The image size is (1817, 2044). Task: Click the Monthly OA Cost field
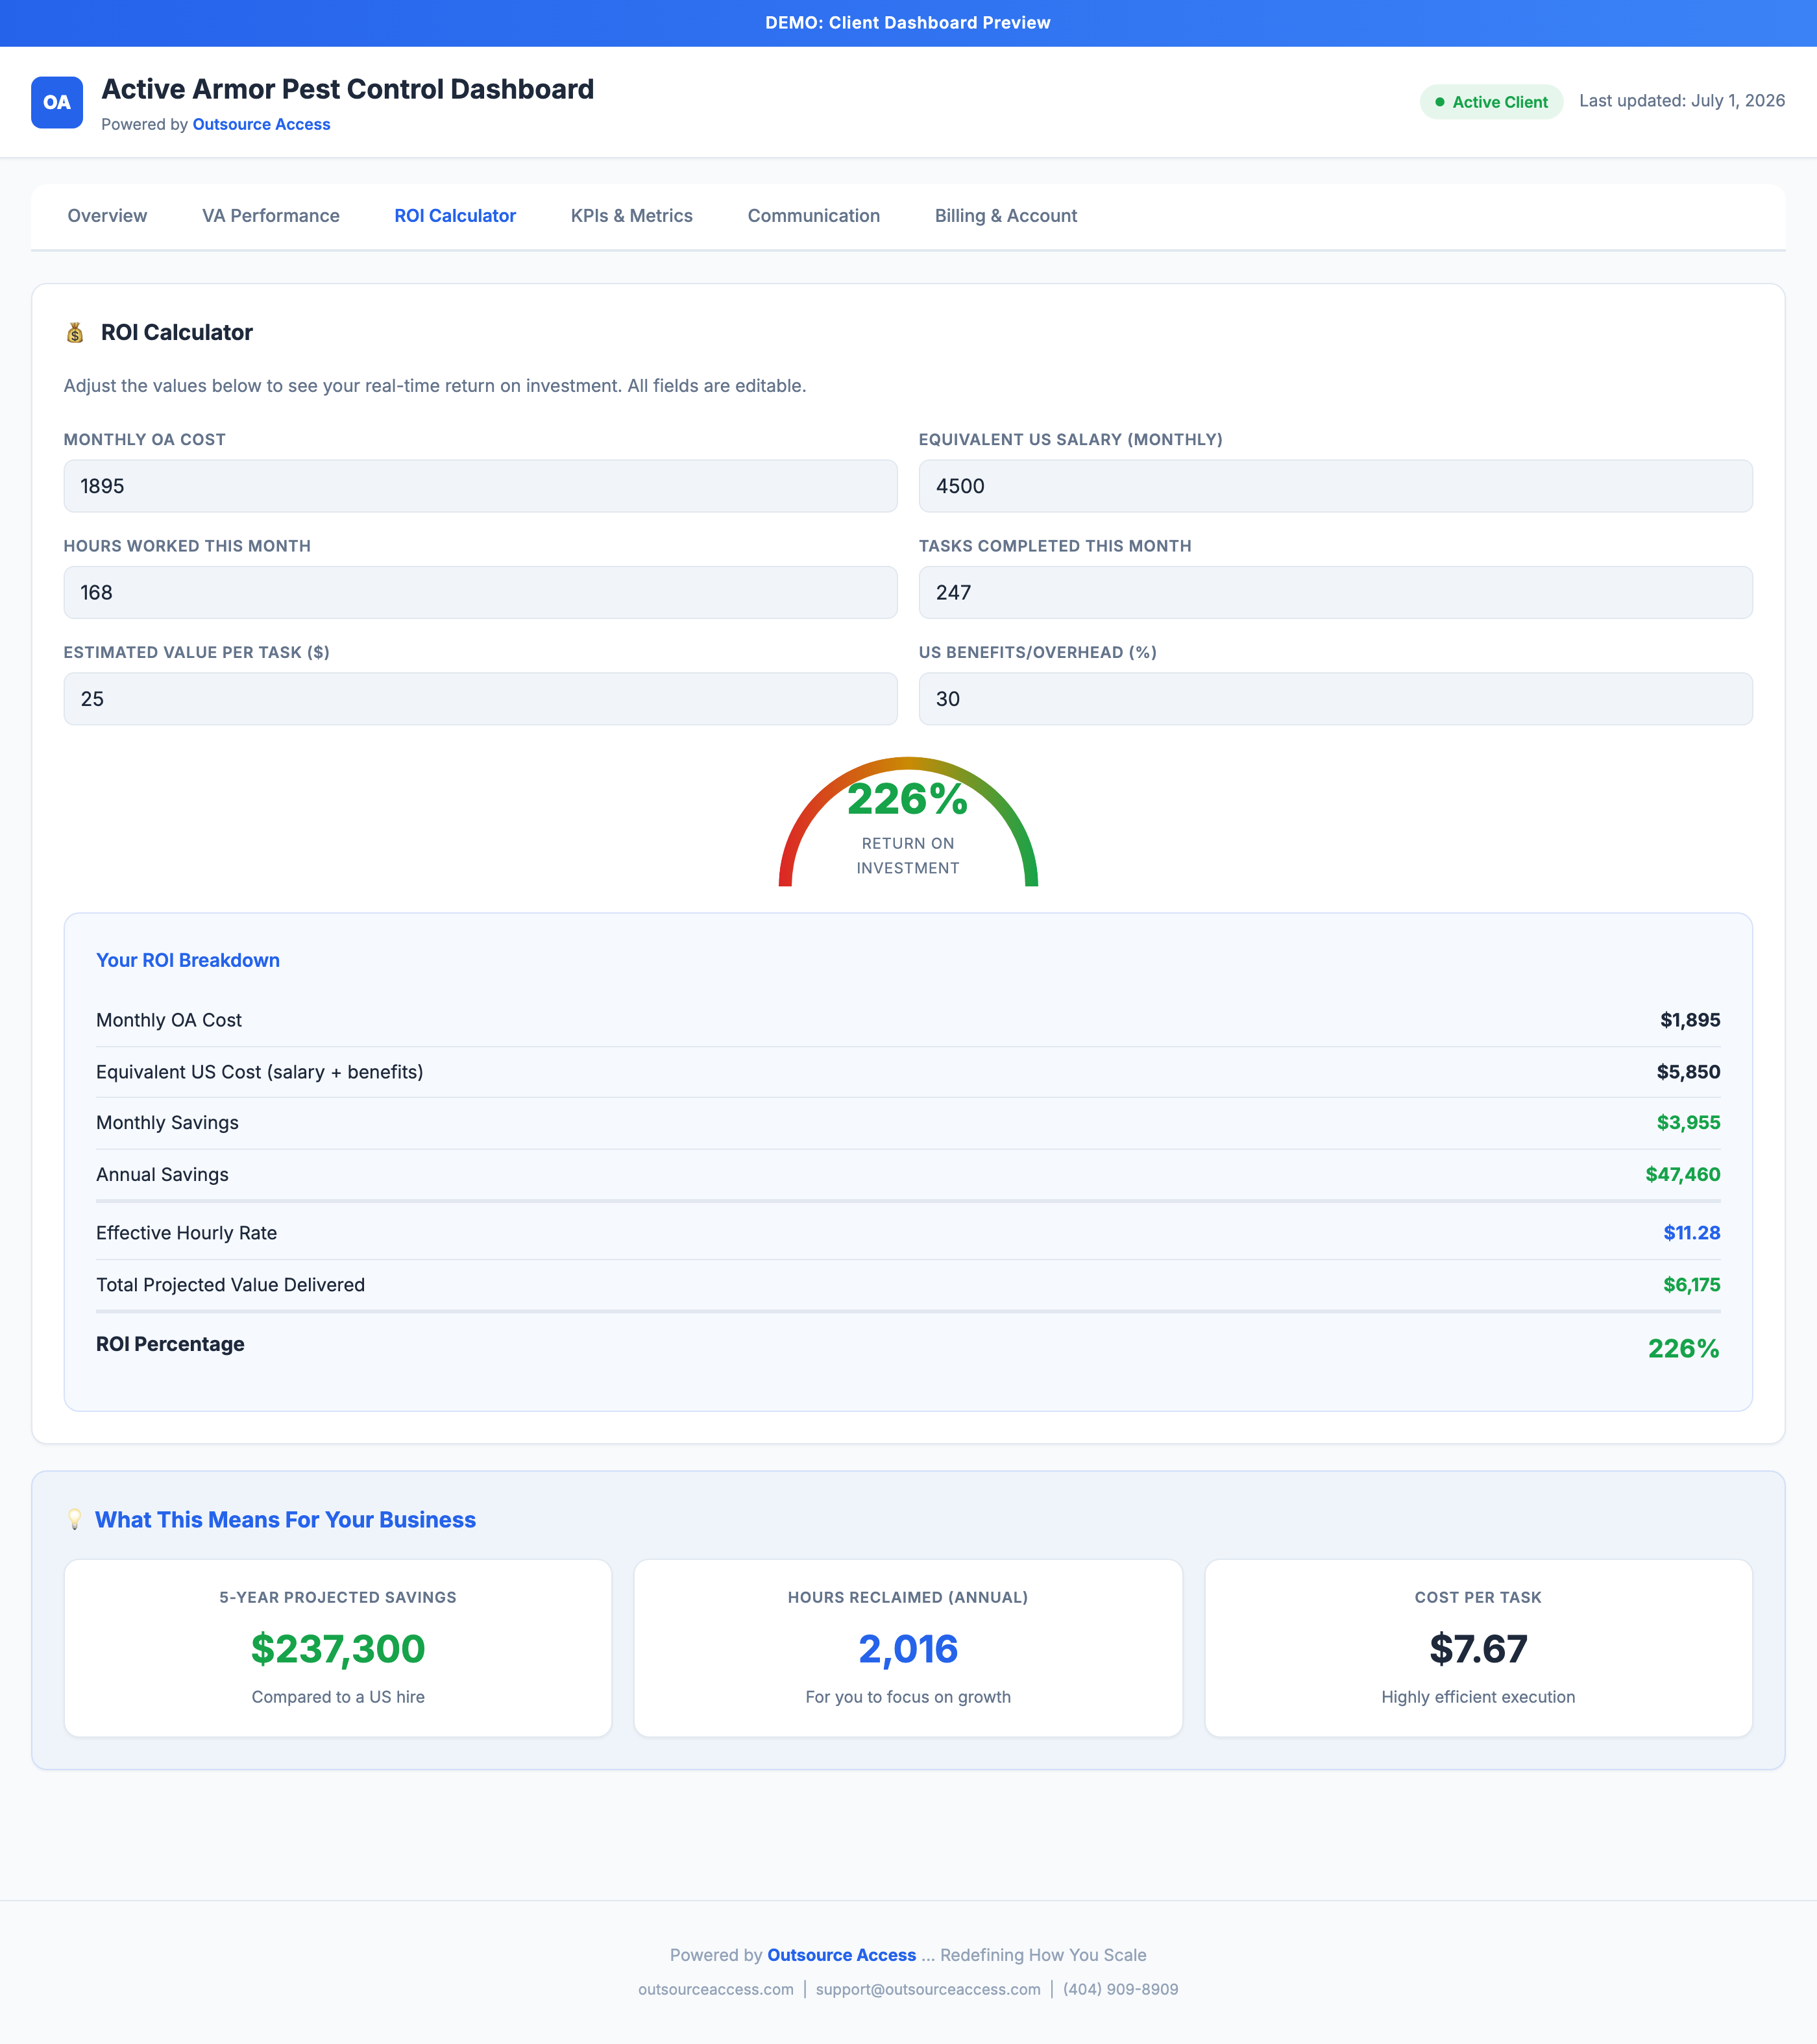click(x=481, y=486)
